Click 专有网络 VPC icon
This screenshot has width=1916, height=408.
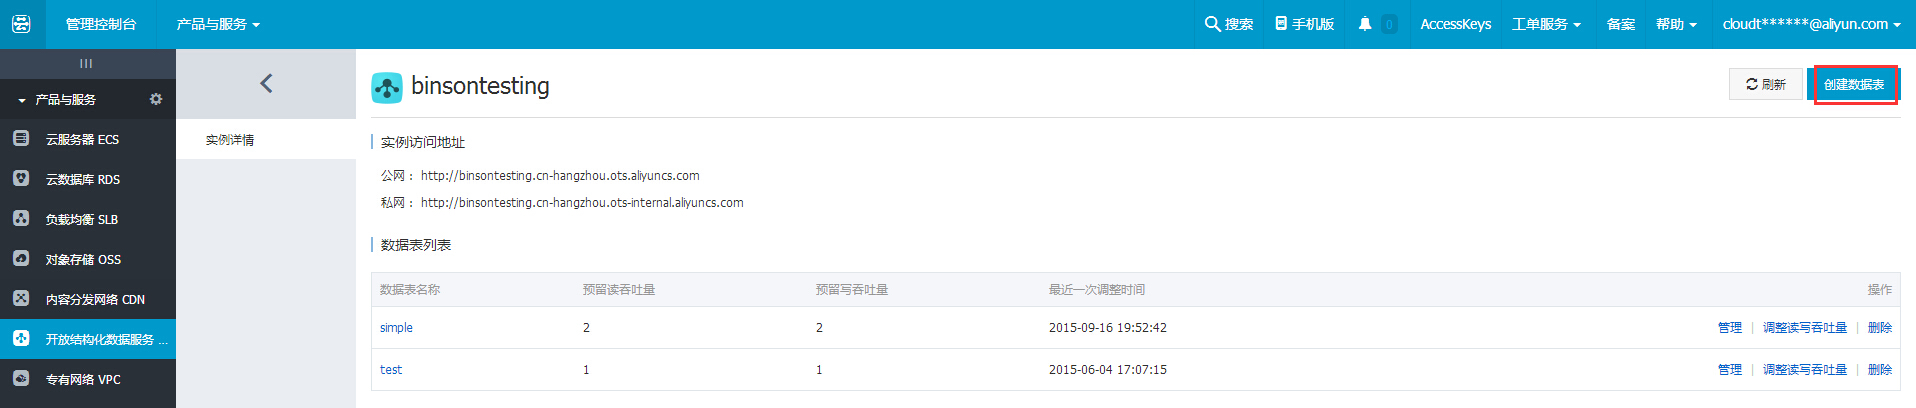coord(21,378)
